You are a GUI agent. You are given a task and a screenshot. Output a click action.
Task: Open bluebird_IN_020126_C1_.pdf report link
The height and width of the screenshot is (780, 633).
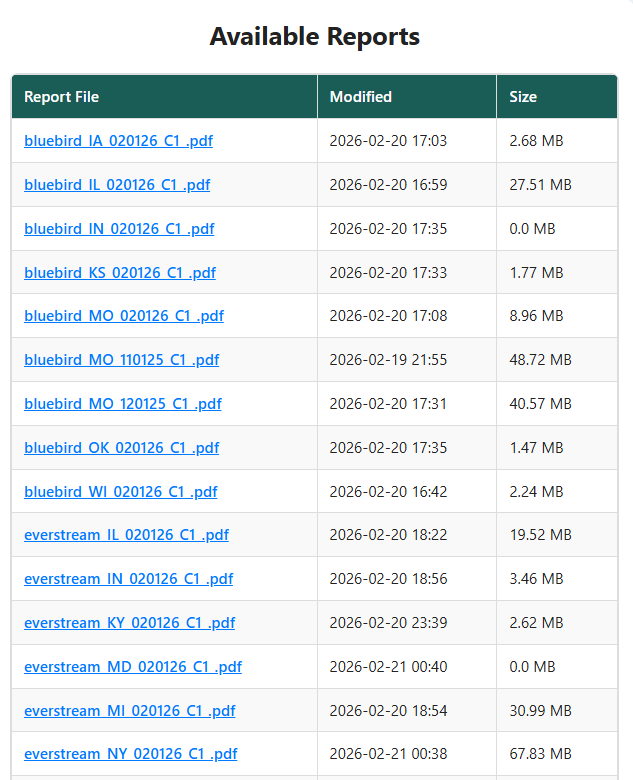click(x=119, y=229)
